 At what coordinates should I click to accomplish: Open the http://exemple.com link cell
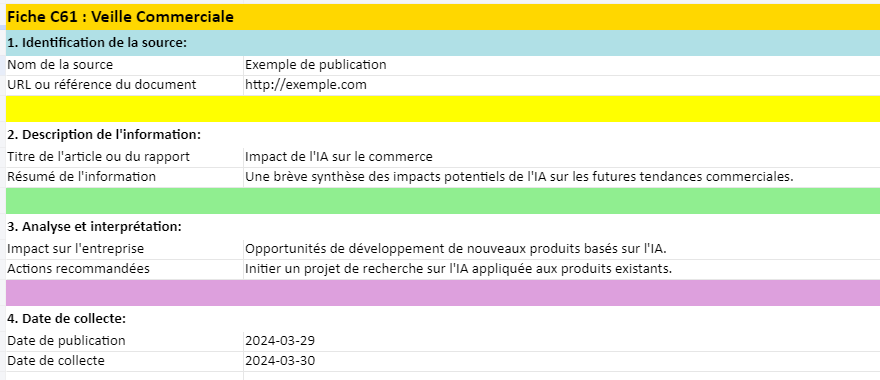coord(562,85)
